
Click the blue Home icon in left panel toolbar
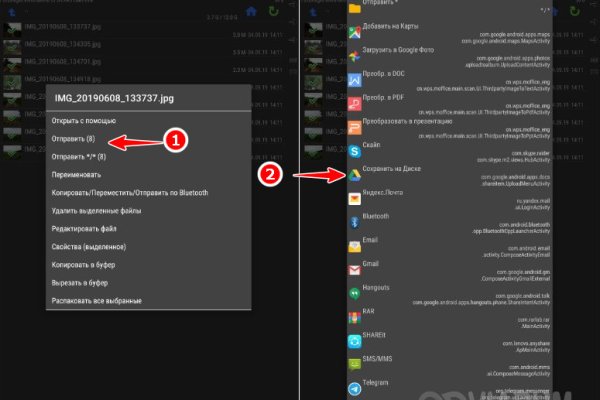[250, 11]
